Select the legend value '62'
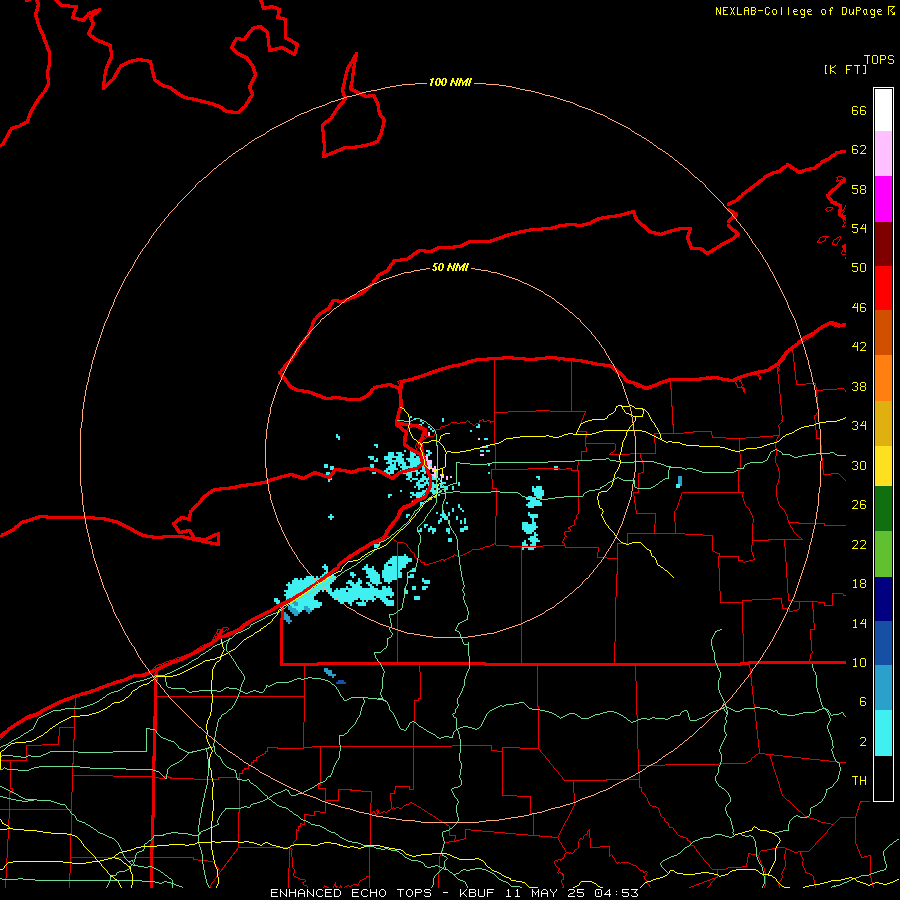 (x=859, y=150)
